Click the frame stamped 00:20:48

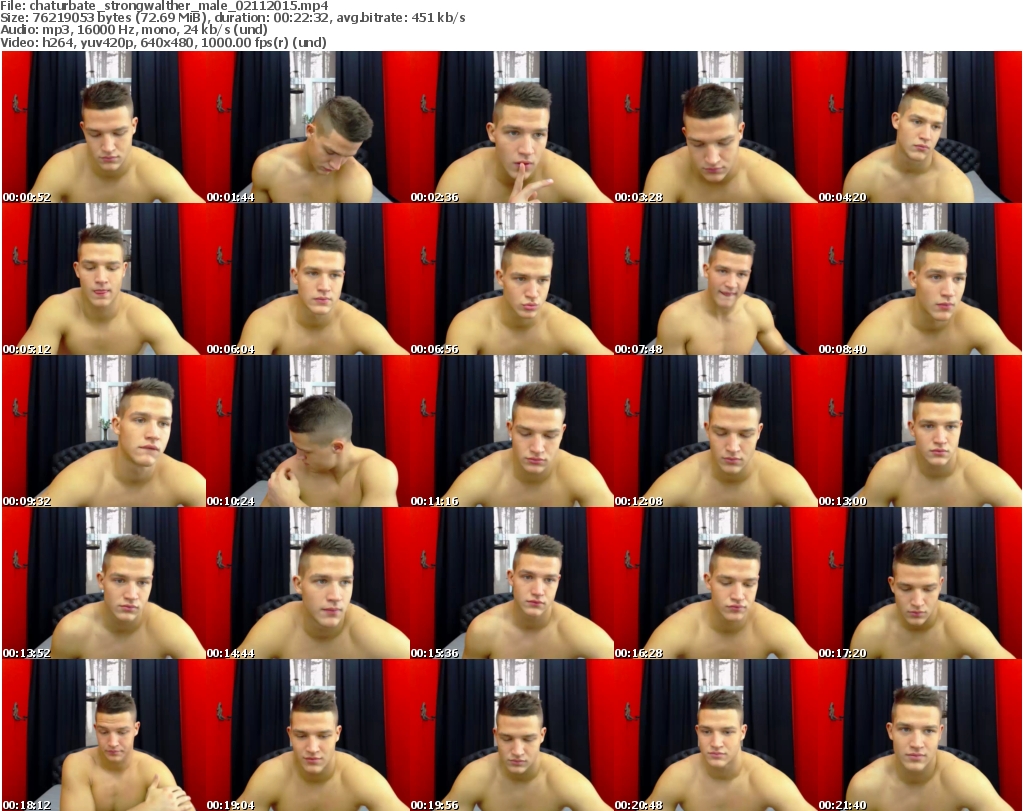coord(716,735)
